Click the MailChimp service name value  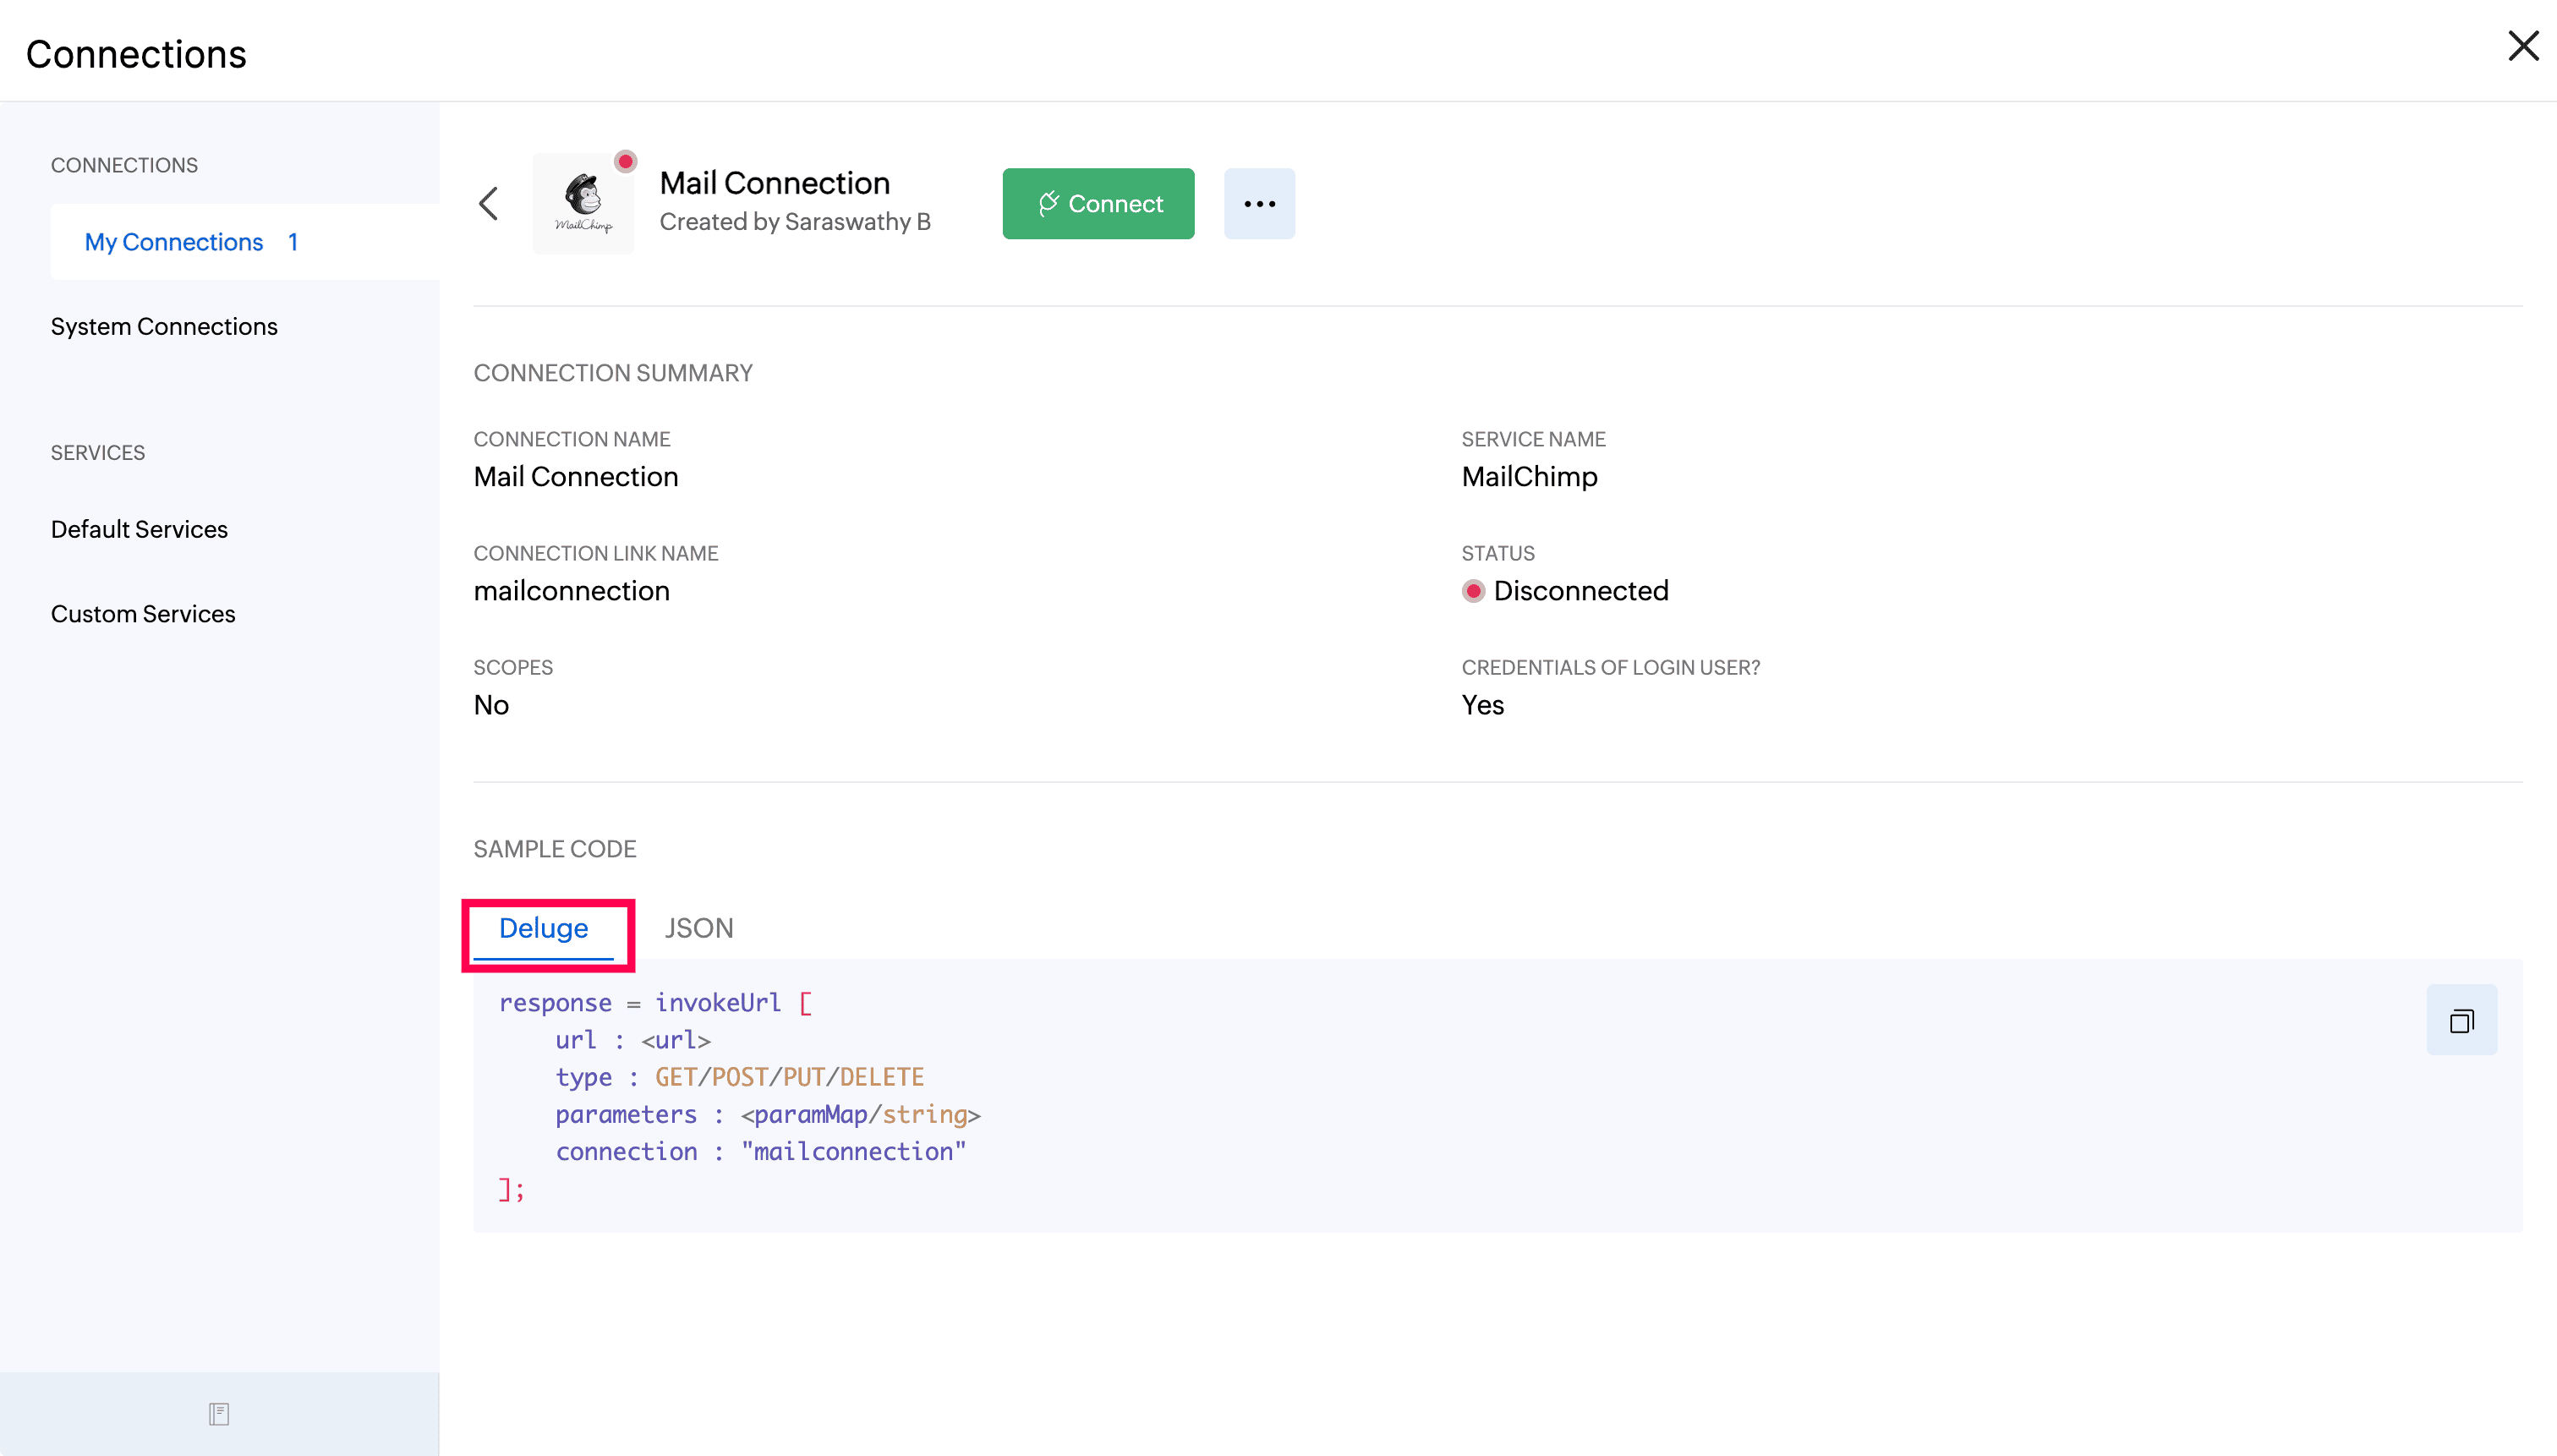(x=1529, y=477)
